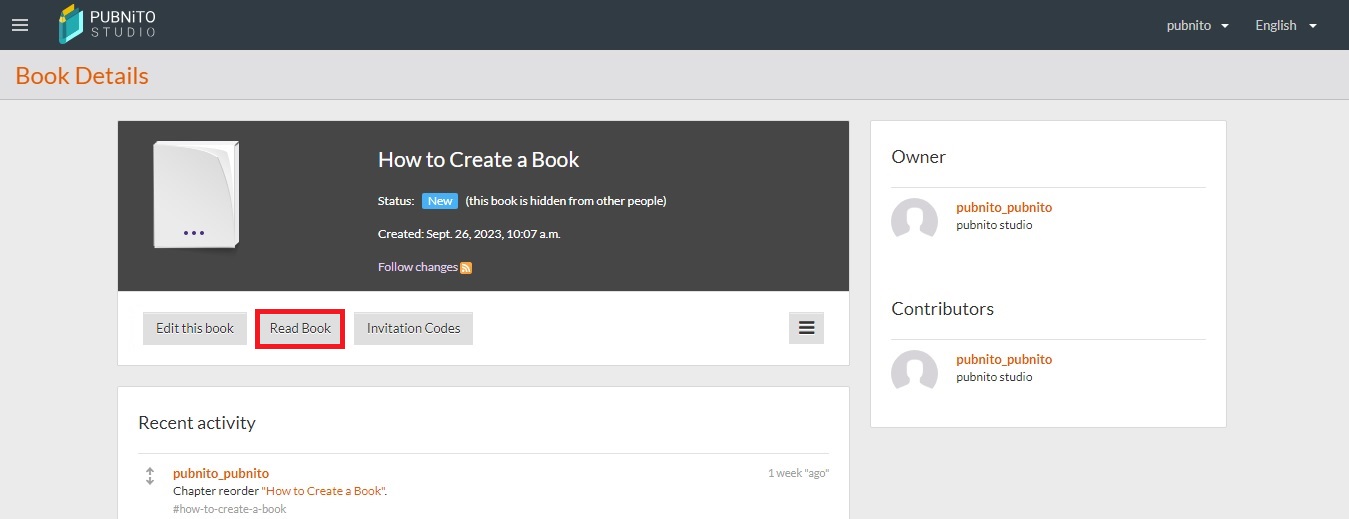The image size is (1349, 519).
Task: Click pubnito_pubnito in Recent activity
Action: click(221, 473)
